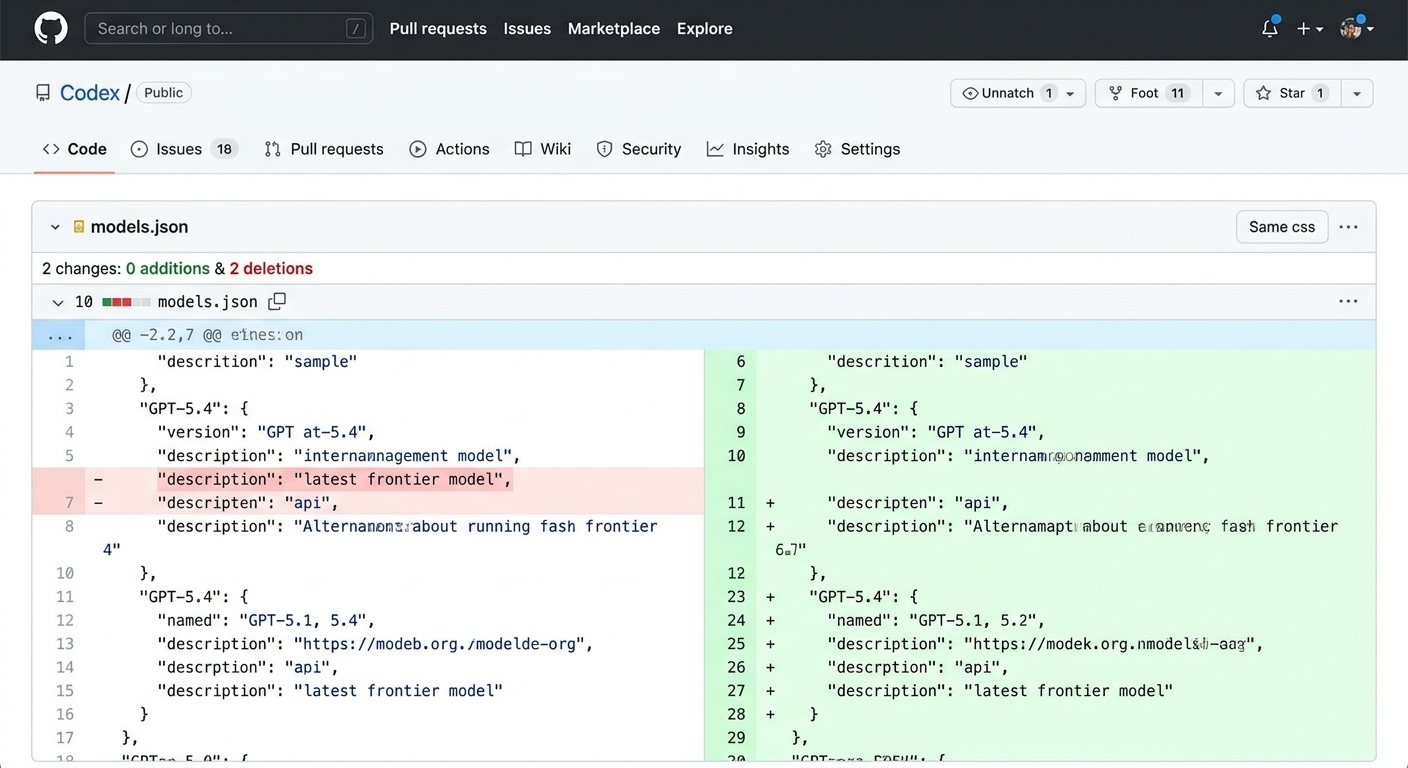1408x768 pixels.
Task: Click the Foot fork button
Action: click(1149, 93)
